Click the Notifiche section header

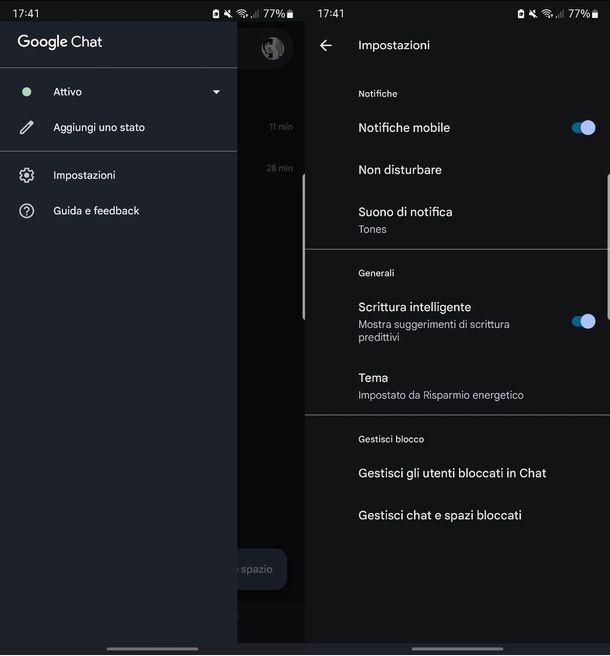377,94
